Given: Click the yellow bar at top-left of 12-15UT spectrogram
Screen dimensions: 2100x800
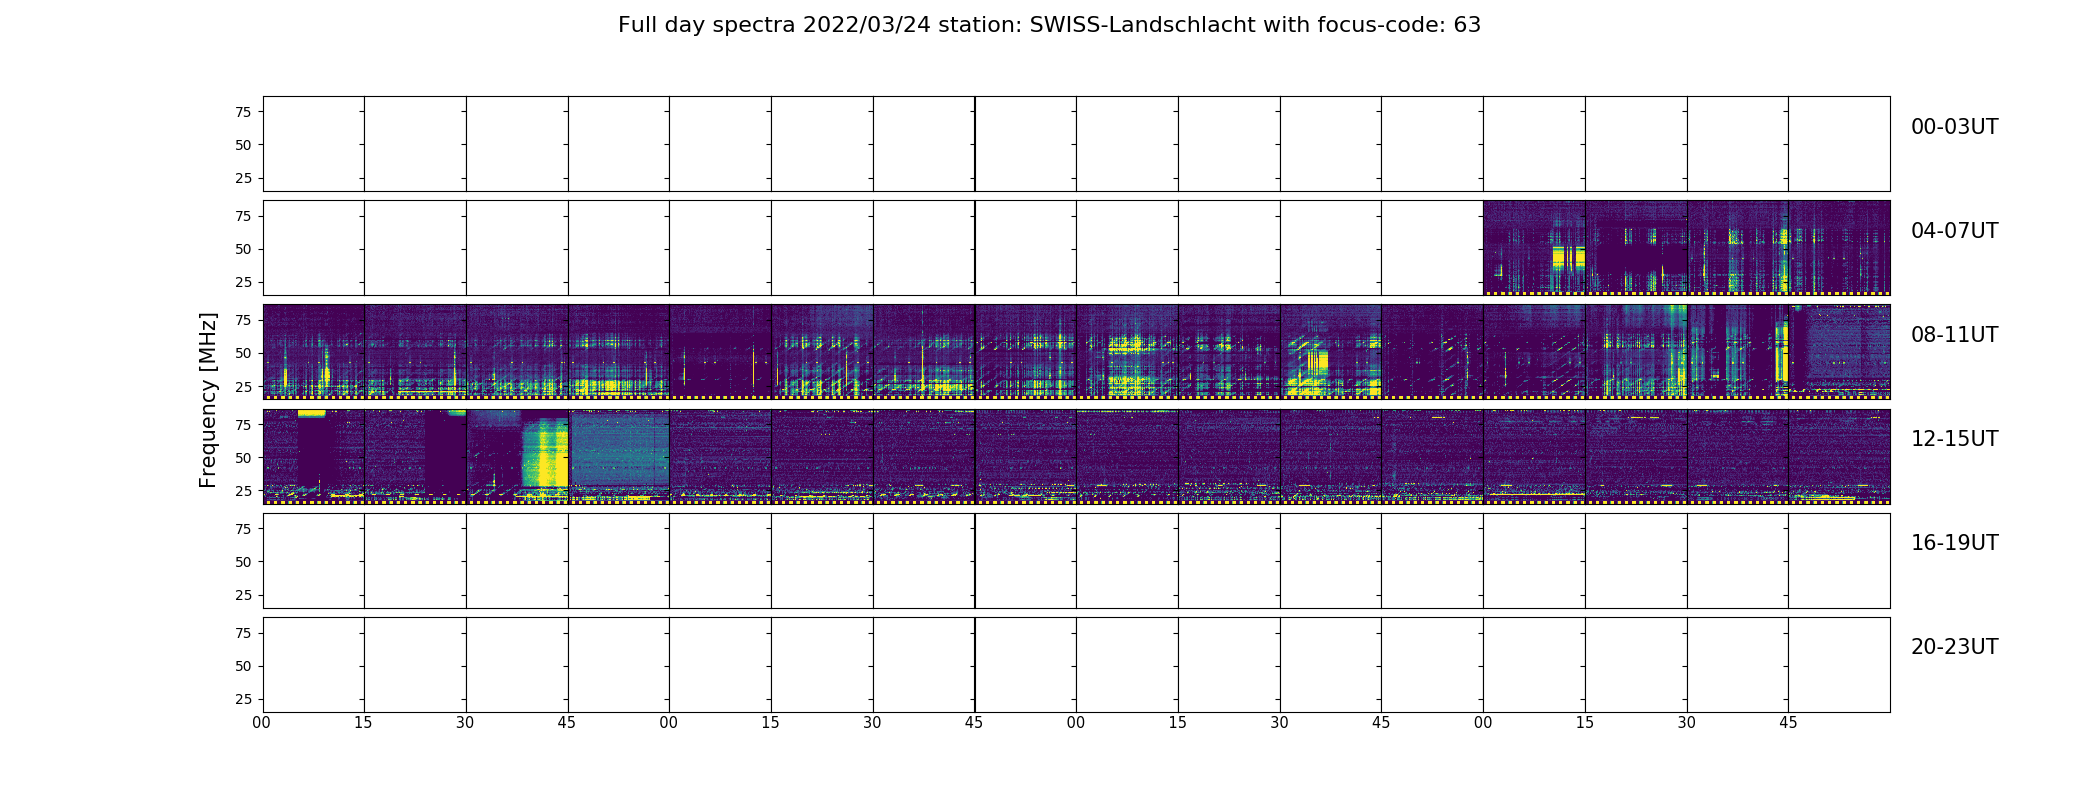Looking at the screenshot, I should click(x=311, y=413).
